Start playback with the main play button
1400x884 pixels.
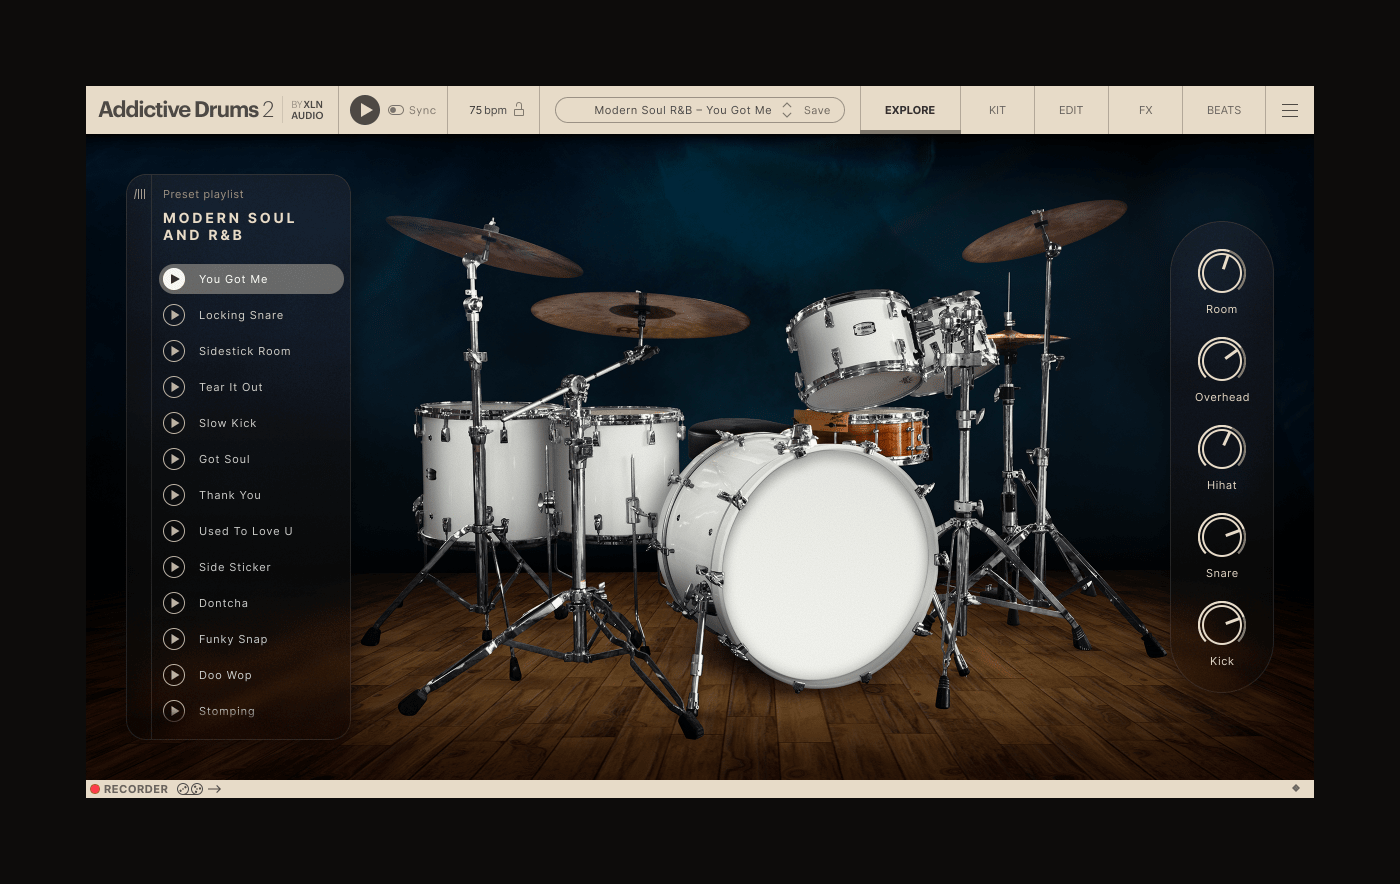pyautogui.click(x=364, y=110)
